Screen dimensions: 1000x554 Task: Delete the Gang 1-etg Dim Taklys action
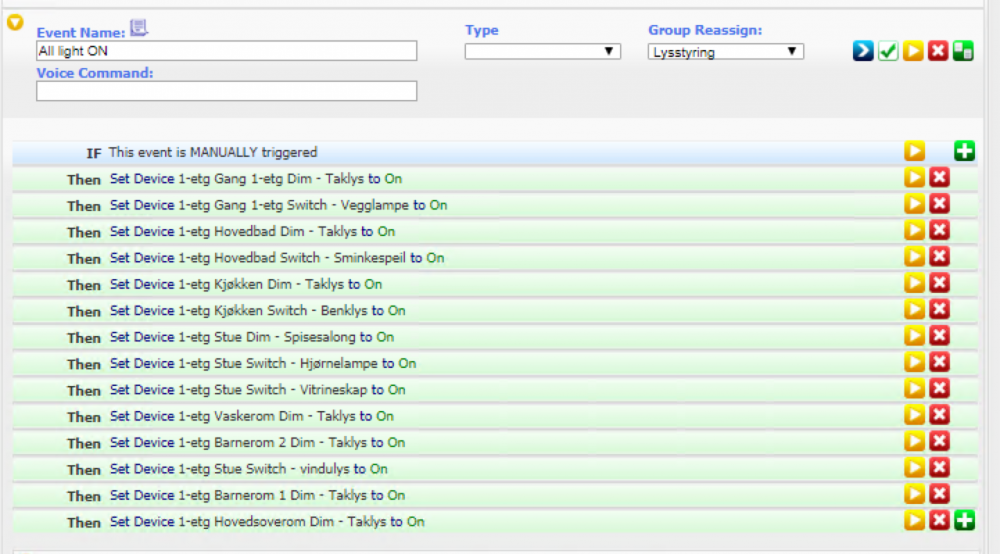pos(939,178)
